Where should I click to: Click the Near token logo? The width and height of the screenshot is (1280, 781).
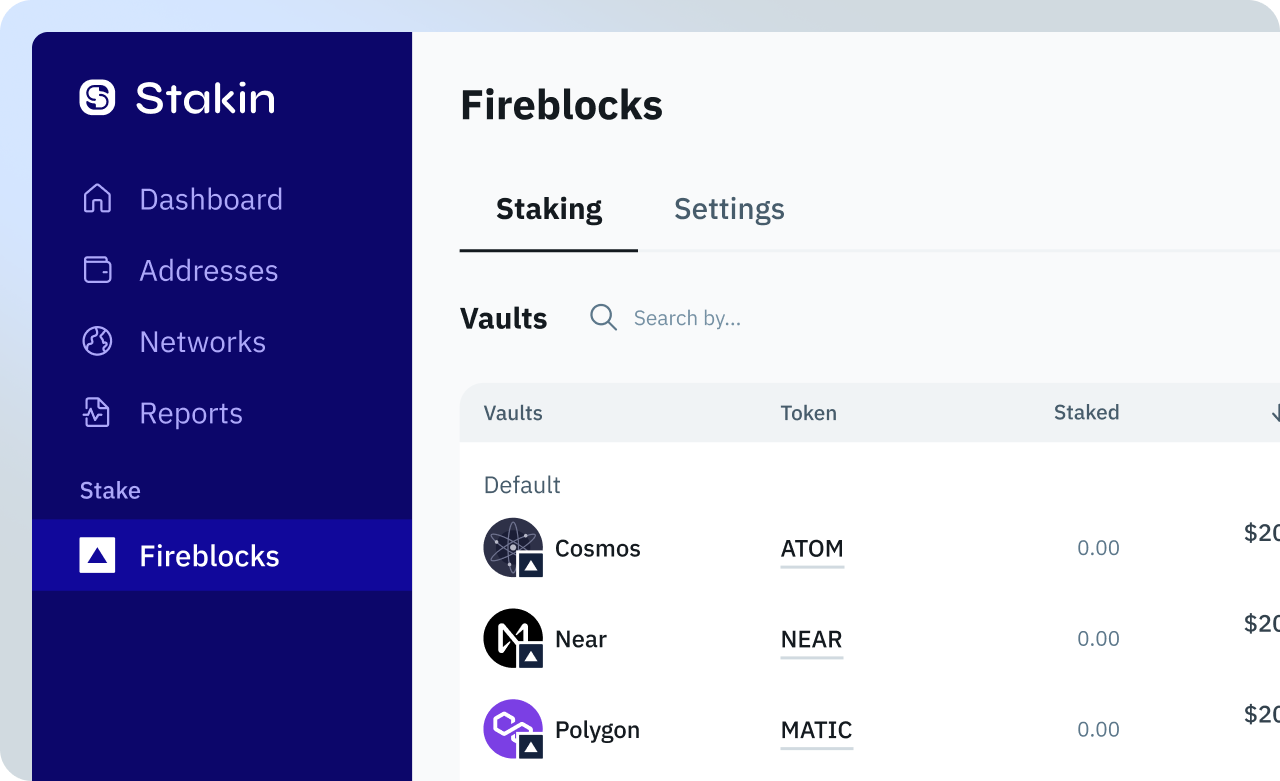tap(513, 638)
